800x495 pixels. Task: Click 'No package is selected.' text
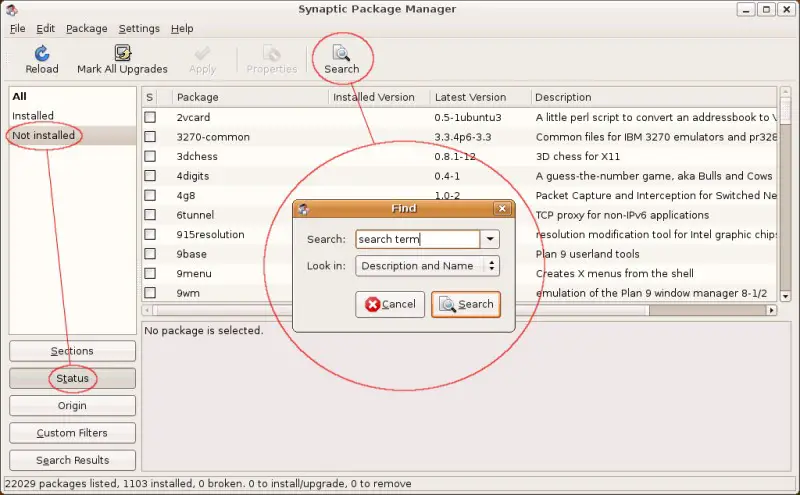(204, 331)
